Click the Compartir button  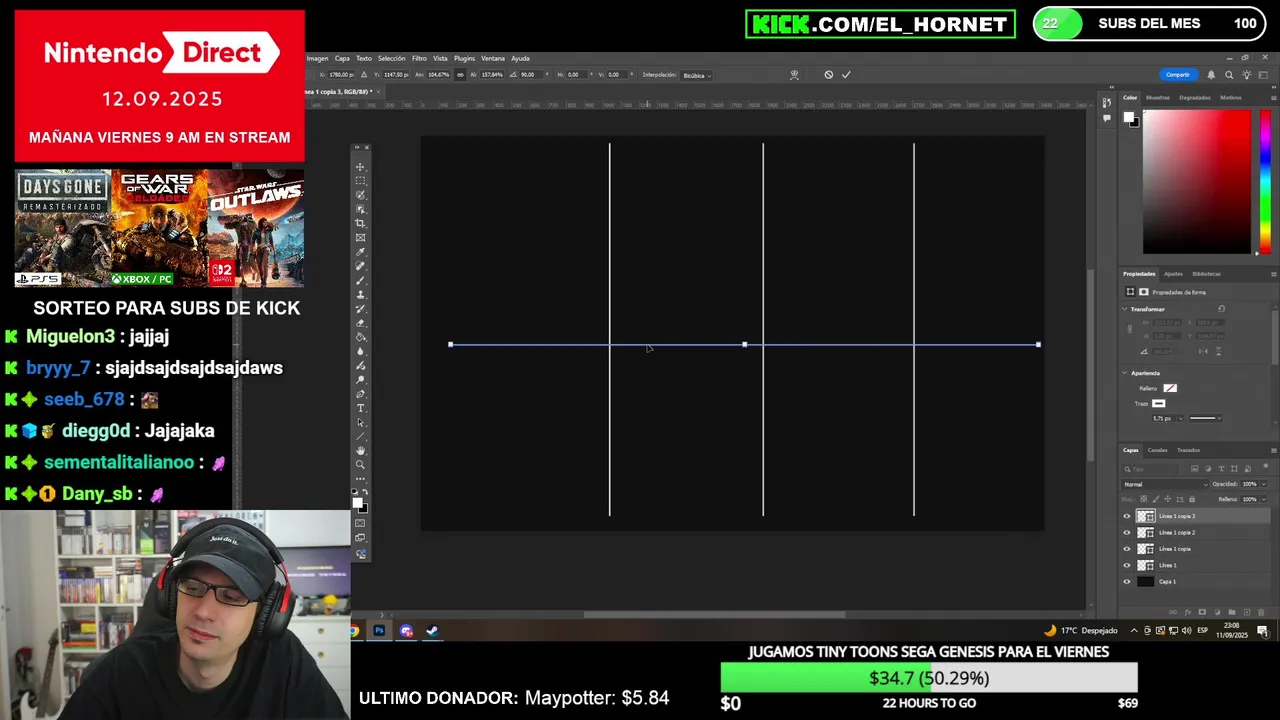coord(1178,75)
